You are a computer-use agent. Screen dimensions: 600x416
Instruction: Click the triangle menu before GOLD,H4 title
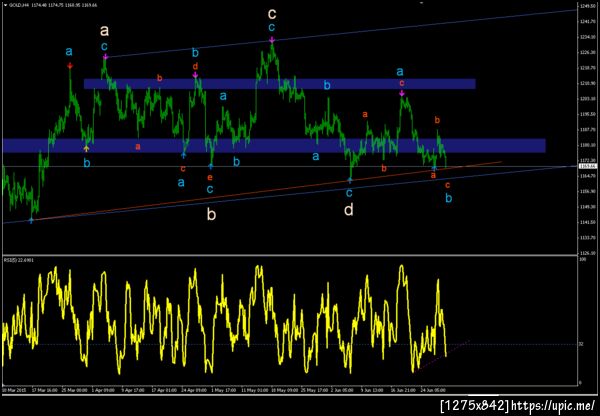tap(6, 5)
